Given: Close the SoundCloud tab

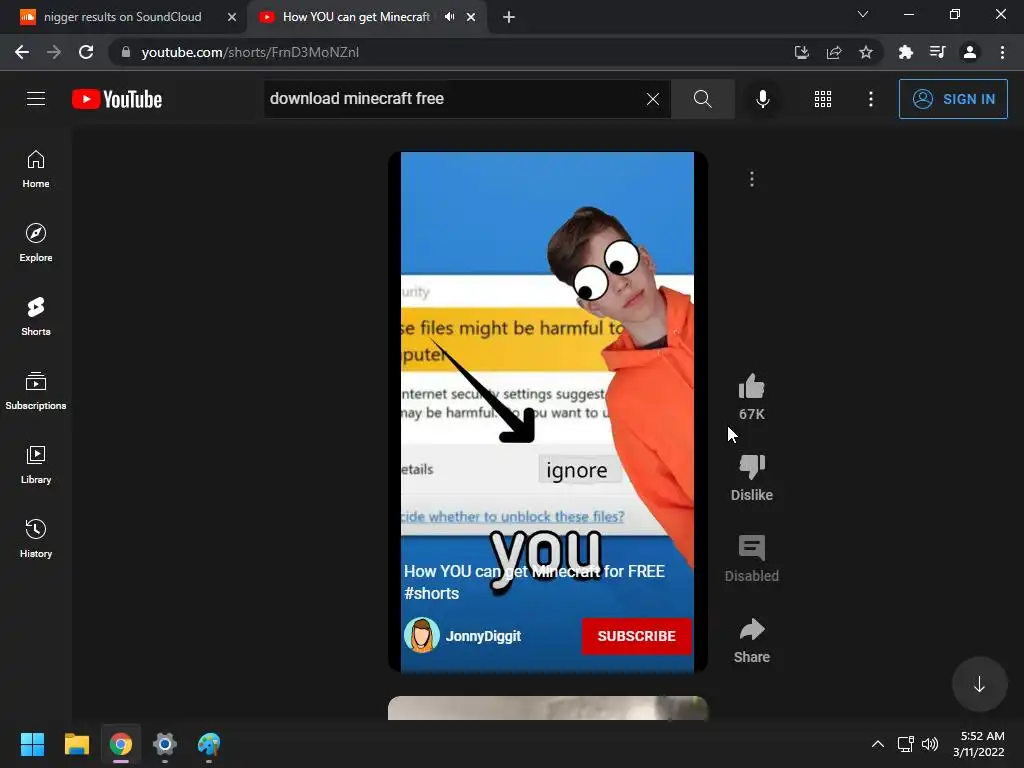Looking at the screenshot, I should 231,17.
